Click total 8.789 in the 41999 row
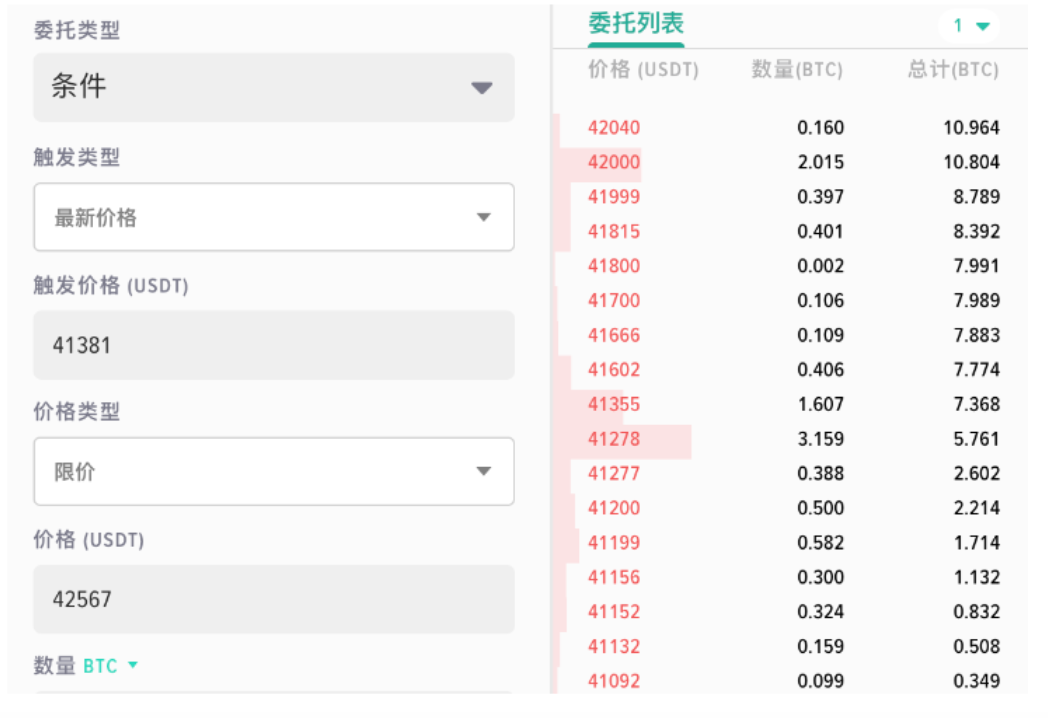Image resolution: width=1048 pixels, height=718 pixels. coord(976,197)
